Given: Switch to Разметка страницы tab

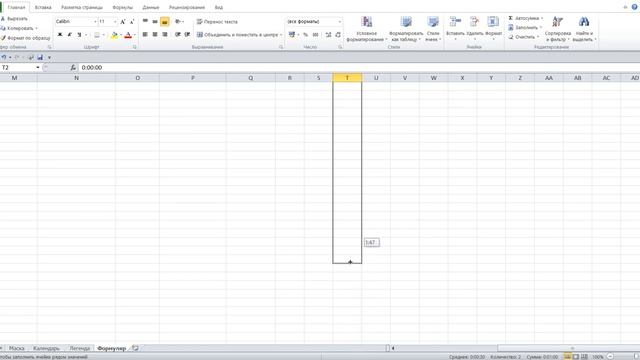Looking at the screenshot, I should pos(82,7).
